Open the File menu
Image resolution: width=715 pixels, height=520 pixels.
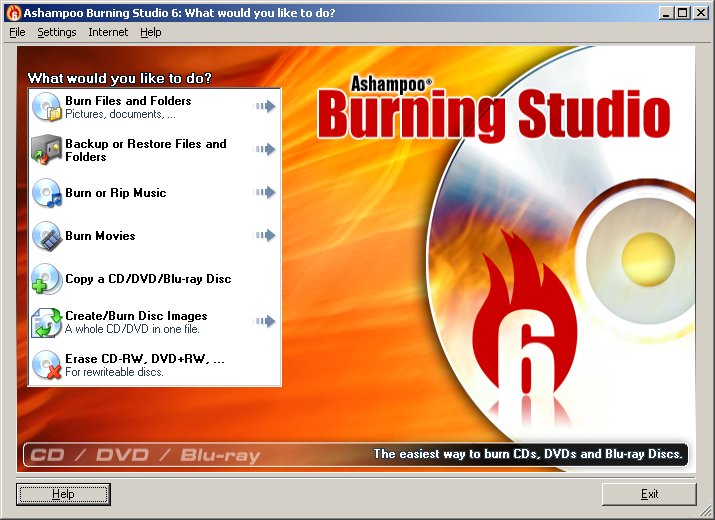tap(17, 32)
